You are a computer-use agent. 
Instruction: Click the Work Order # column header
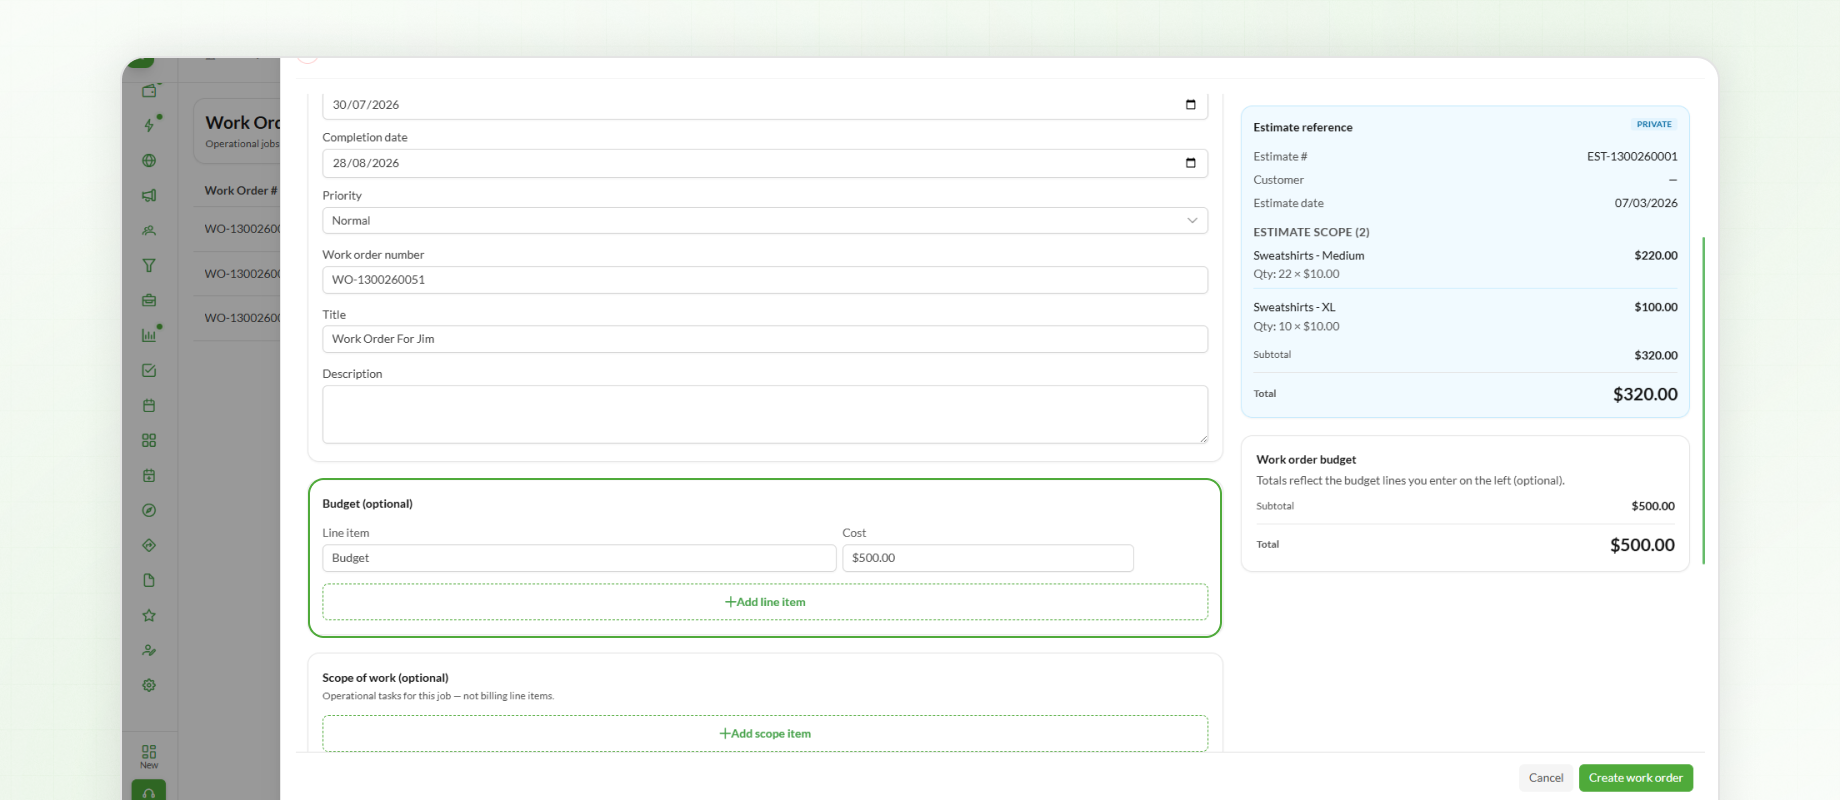point(241,191)
